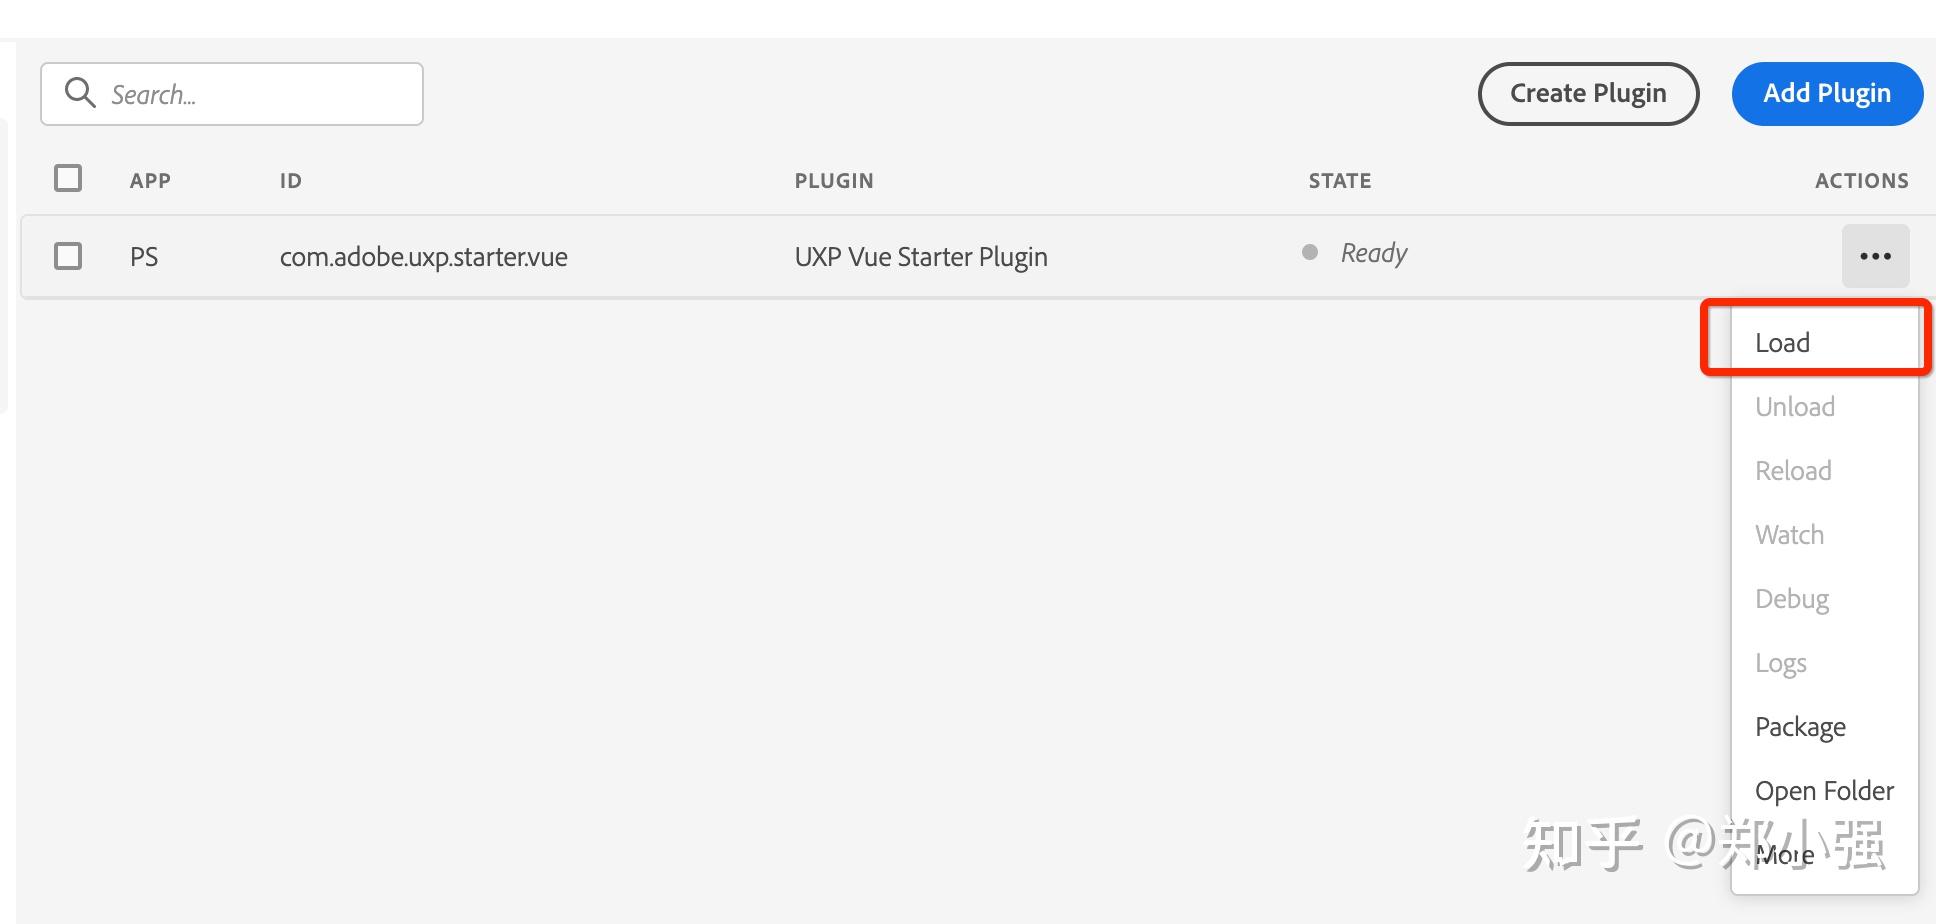Tick the UXP Vue Starter Plugin checkbox

point(68,256)
